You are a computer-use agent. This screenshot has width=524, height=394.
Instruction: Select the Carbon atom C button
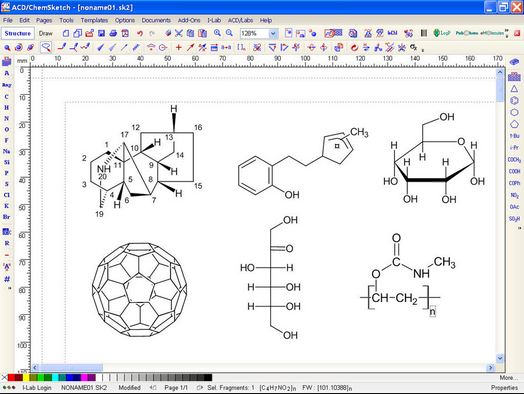click(6, 97)
